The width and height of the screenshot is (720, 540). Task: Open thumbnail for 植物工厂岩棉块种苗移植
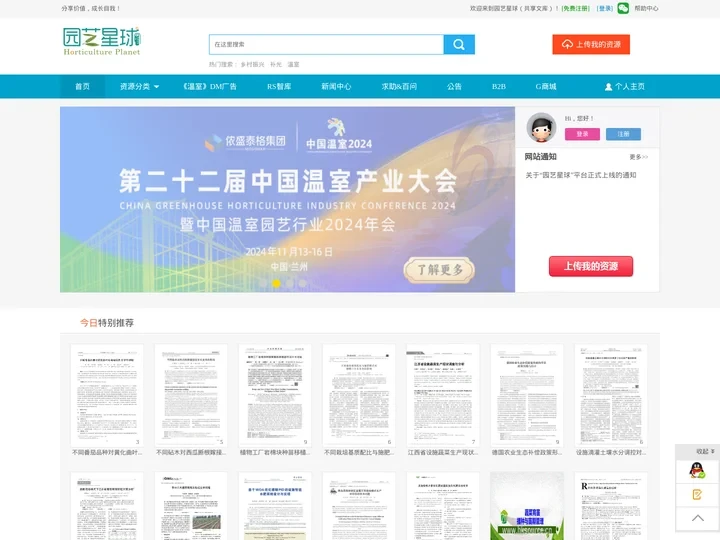pos(275,395)
